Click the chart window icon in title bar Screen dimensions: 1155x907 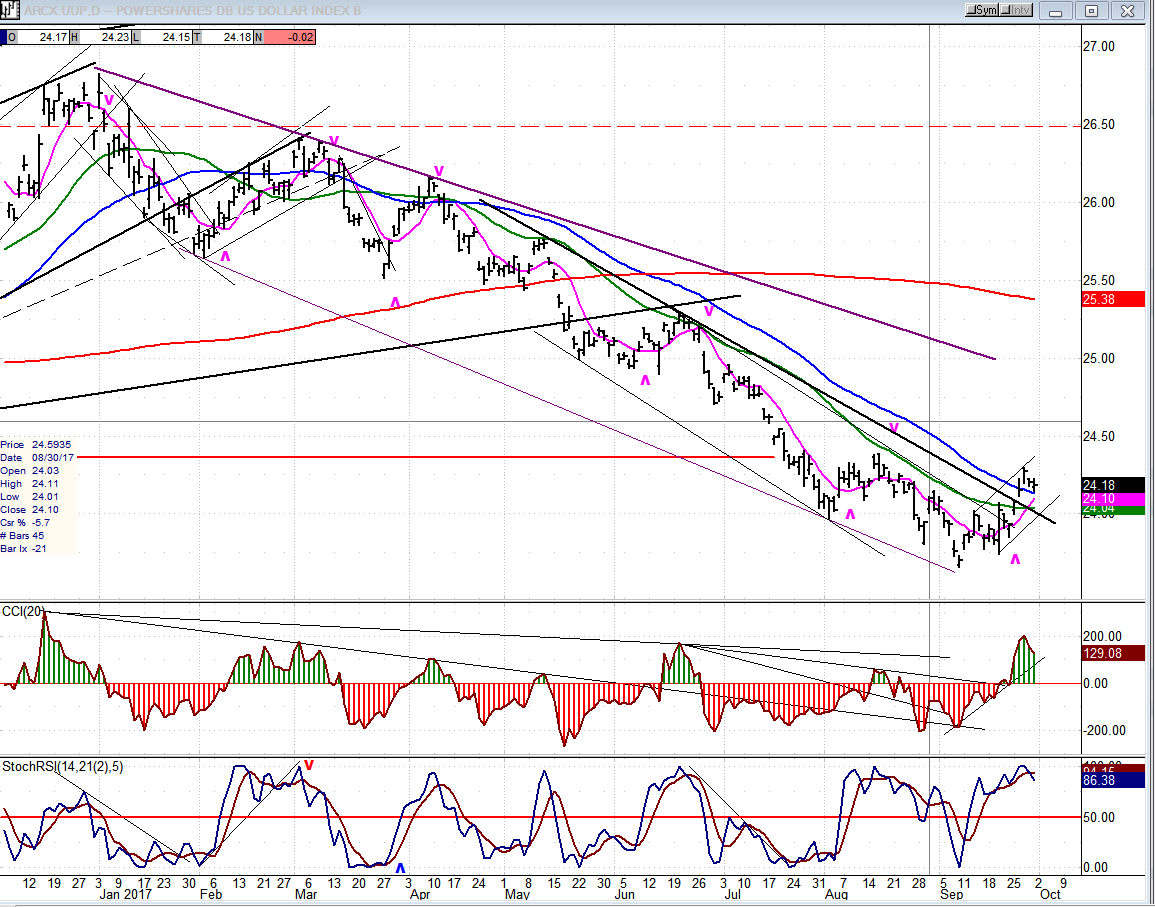point(11,10)
